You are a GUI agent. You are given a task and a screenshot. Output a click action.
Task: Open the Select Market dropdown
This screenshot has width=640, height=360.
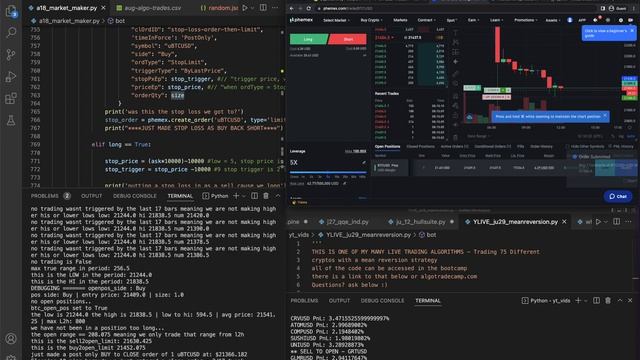click(x=336, y=20)
